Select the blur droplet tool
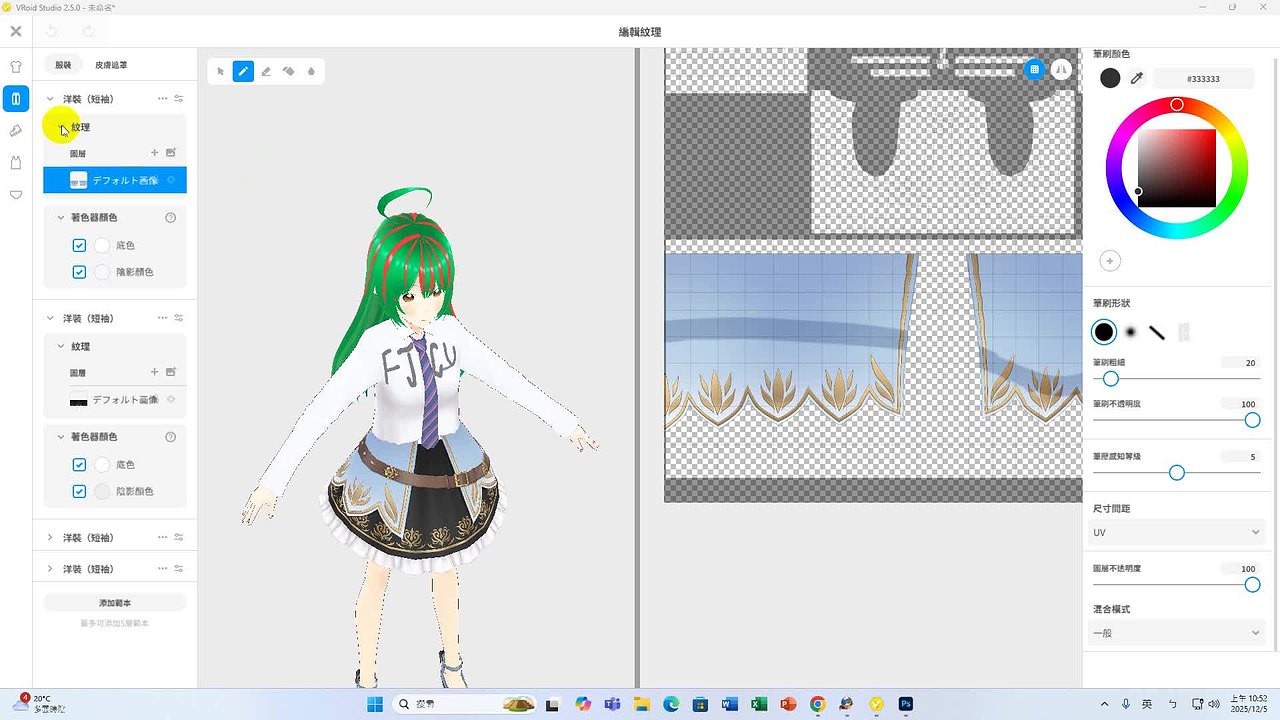Screen dimensions: 1280x720 tap(311, 71)
